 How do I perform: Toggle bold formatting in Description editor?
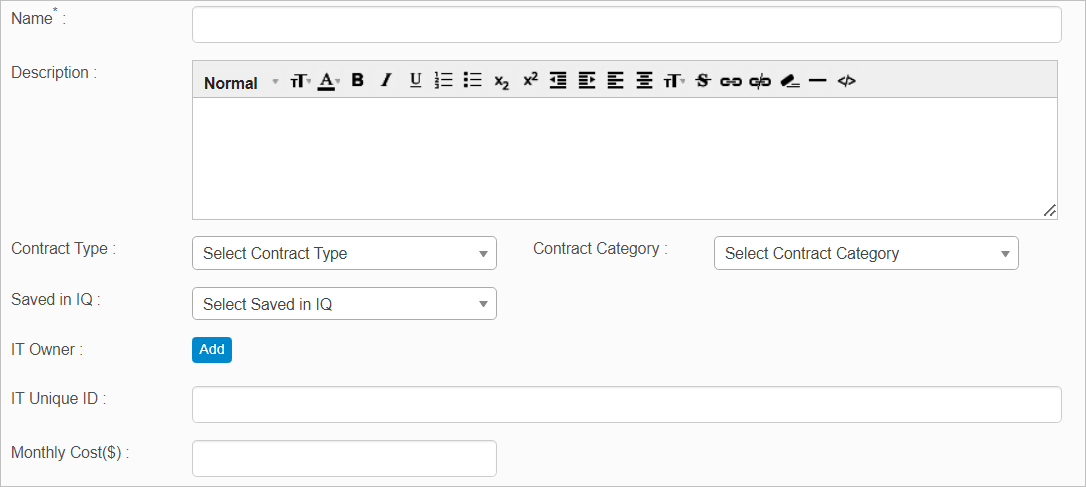coord(357,81)
